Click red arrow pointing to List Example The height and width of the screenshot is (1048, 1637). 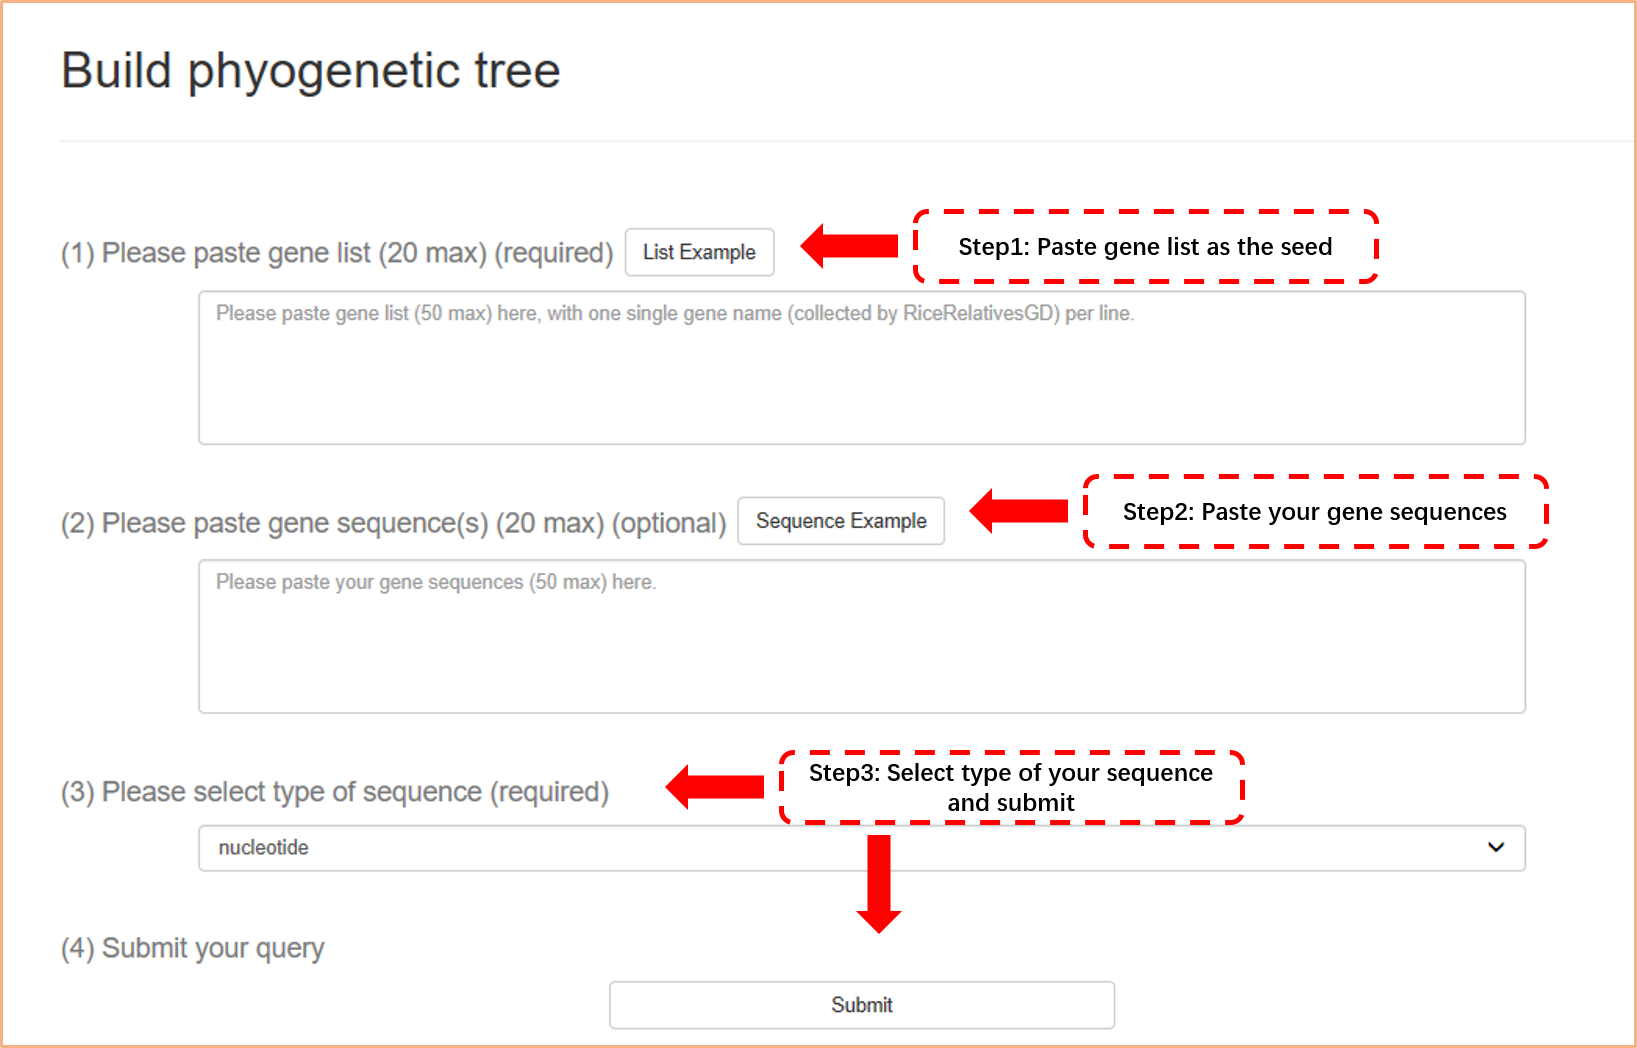point(850,246)
